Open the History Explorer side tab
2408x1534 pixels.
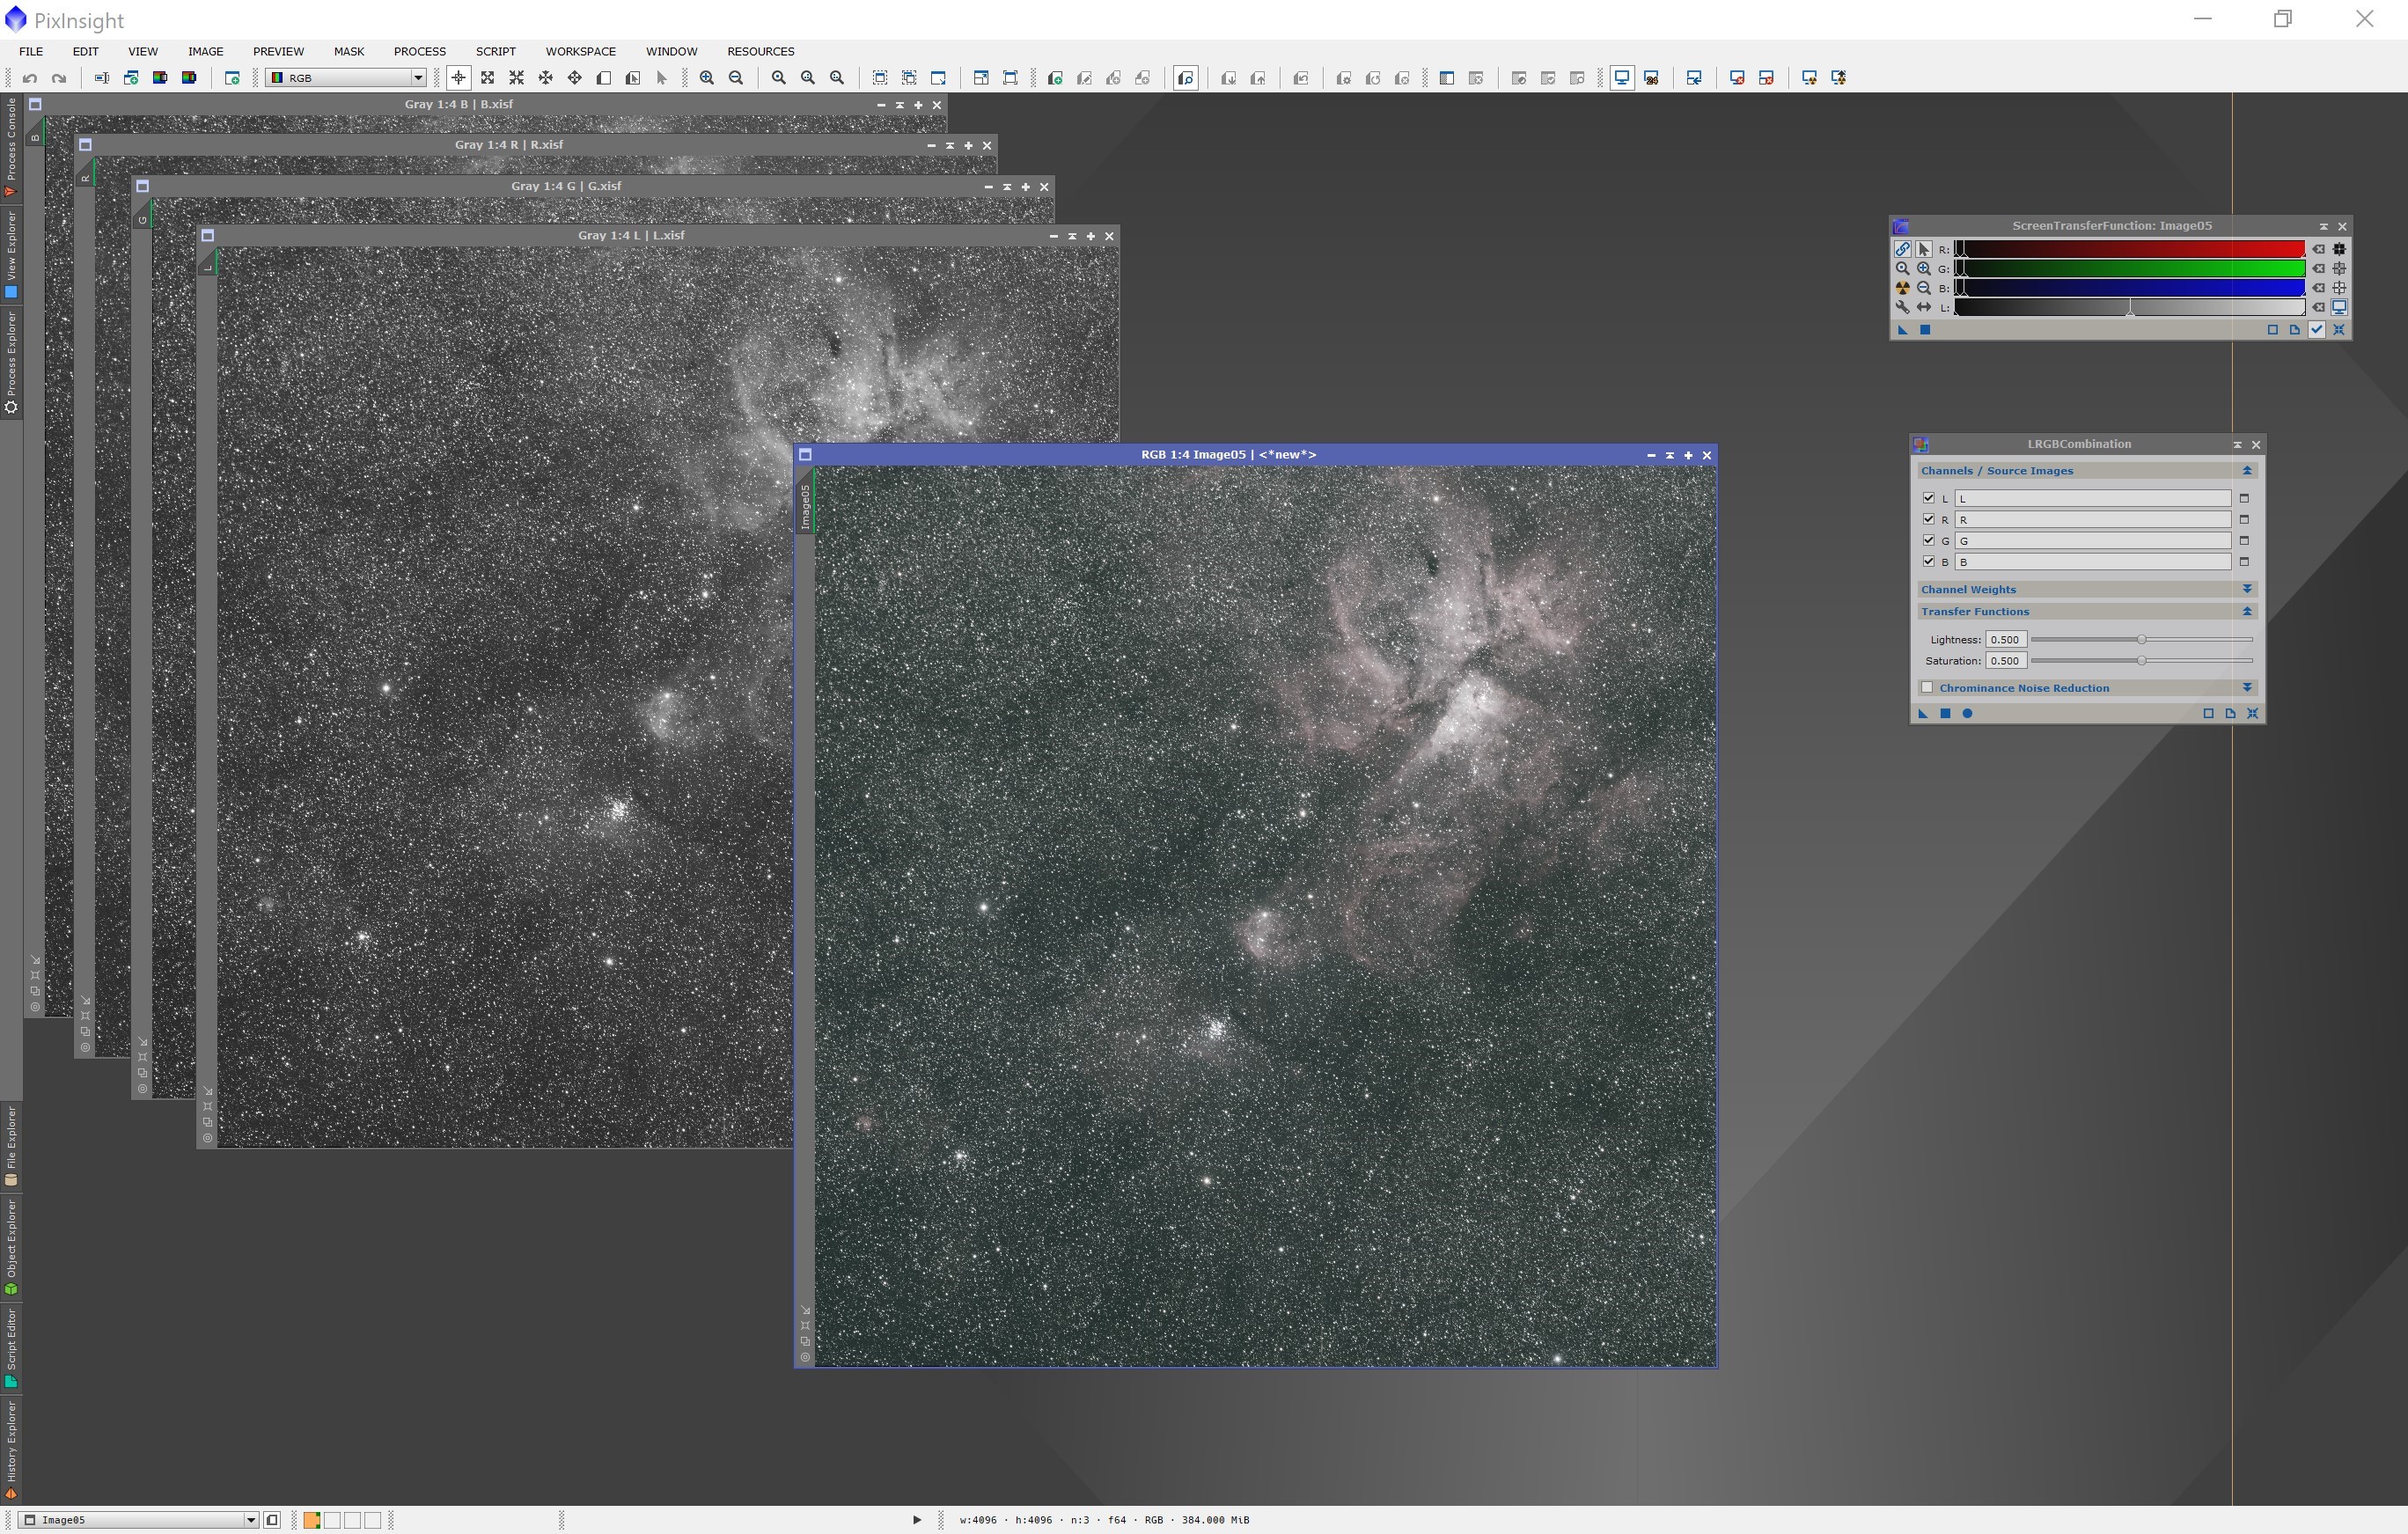pos(11,1449)
